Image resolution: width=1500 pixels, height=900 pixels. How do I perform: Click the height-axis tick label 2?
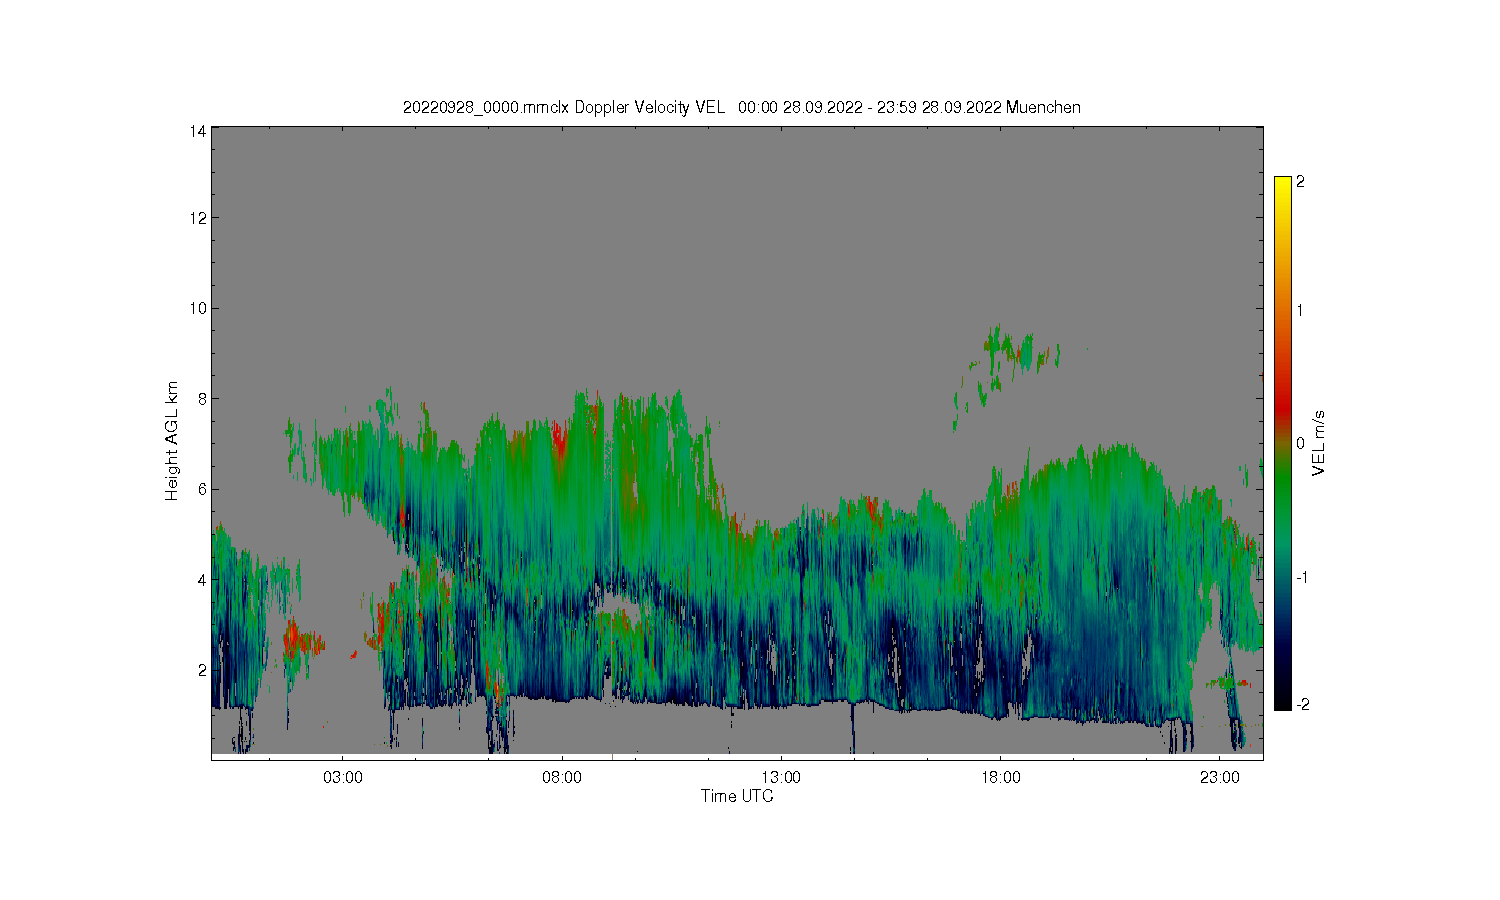pos(202,669)
